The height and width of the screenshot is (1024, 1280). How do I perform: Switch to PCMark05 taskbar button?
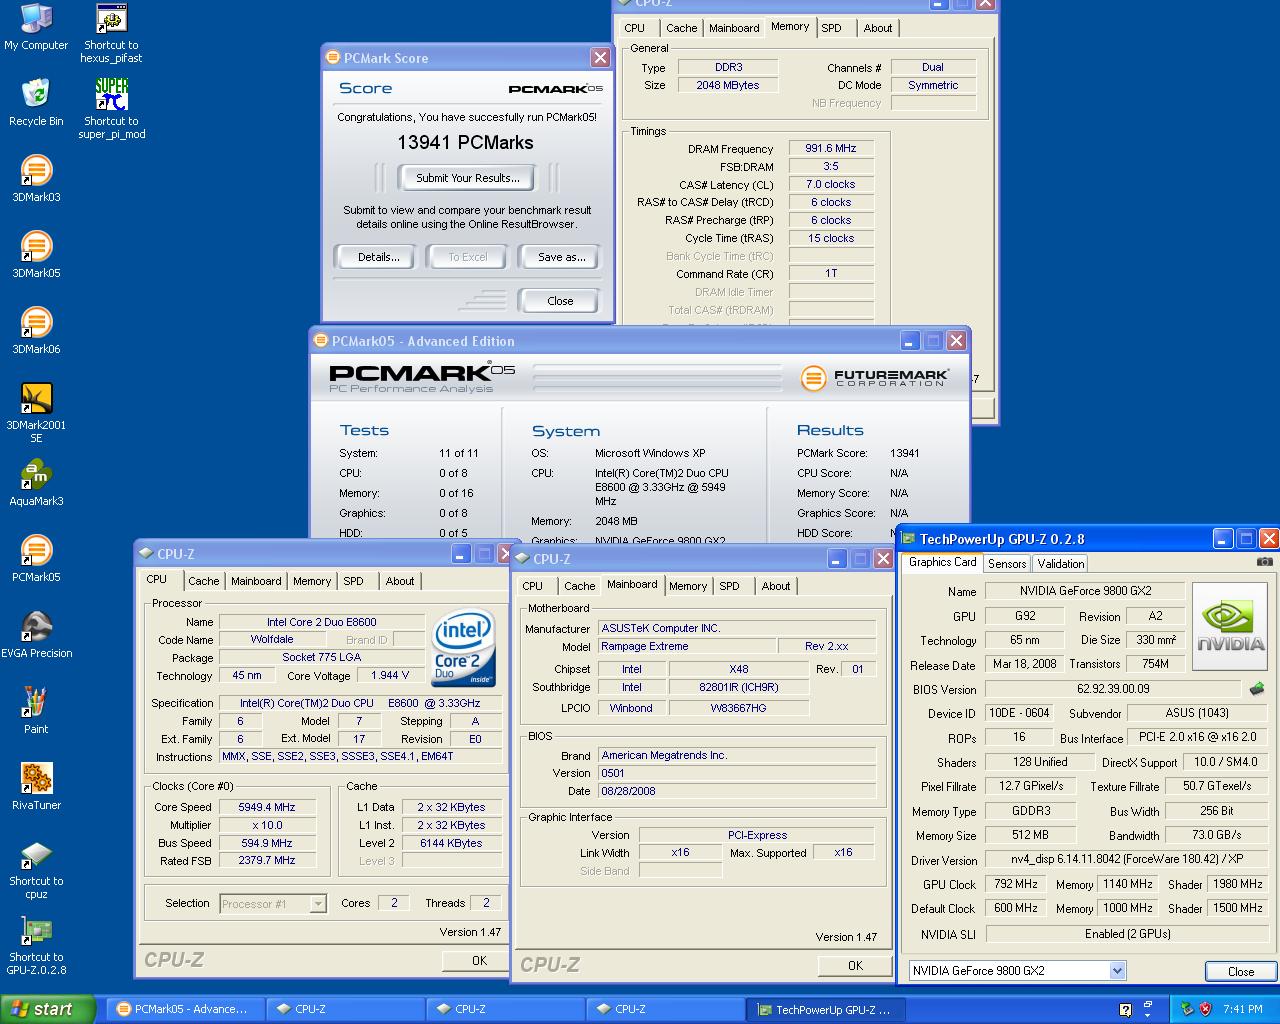(x=185, y=1009)
